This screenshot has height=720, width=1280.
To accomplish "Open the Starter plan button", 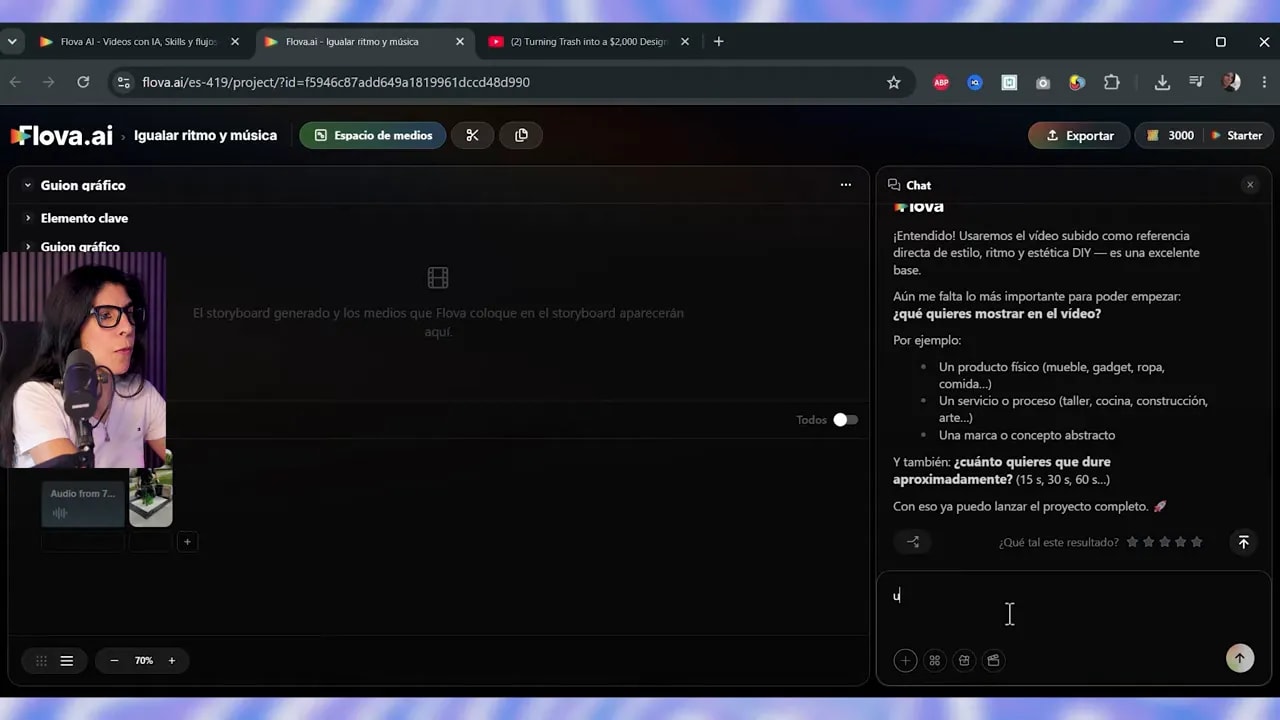I will pyautogui.click(x=1236, y=136).
